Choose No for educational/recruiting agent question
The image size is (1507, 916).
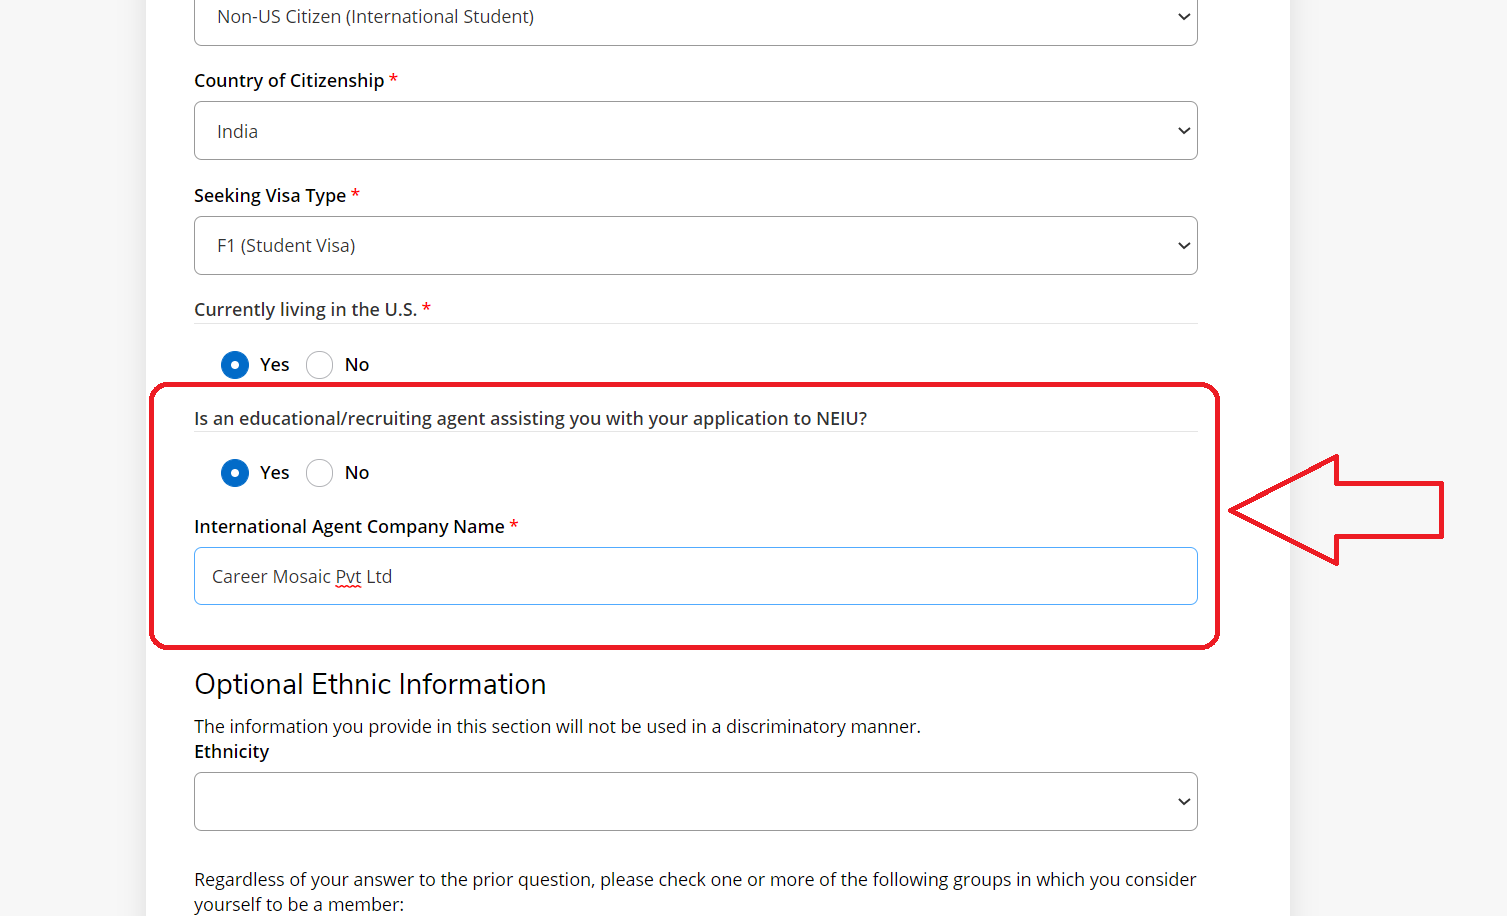click(x=320, y=473)
